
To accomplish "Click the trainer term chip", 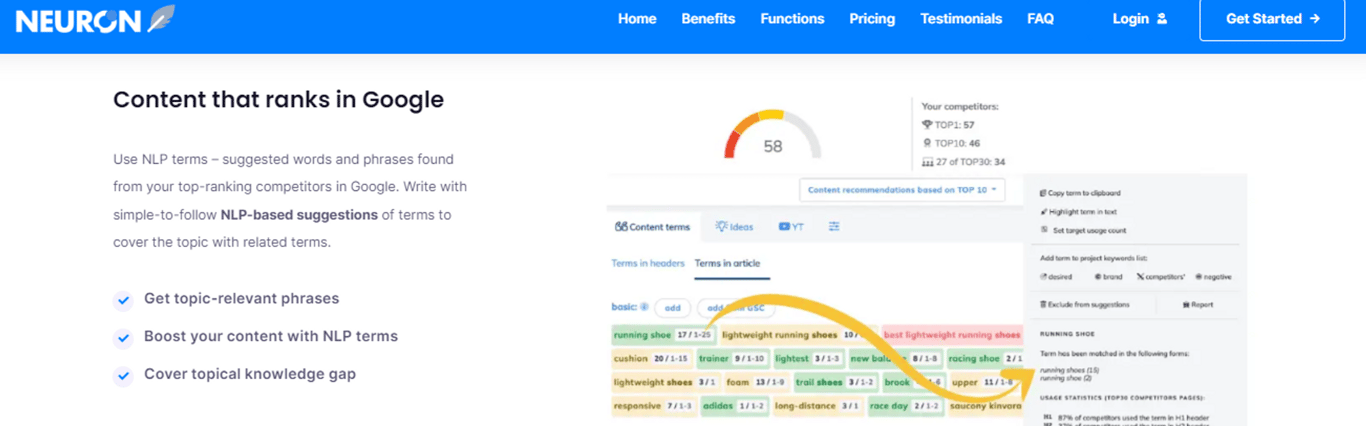I will tap(733, 358).
